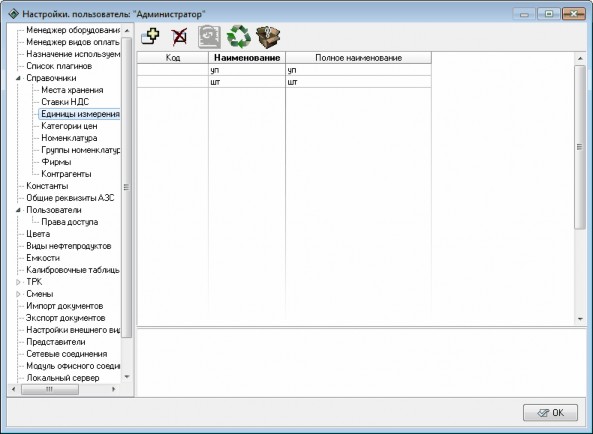Click the delete record icon with red X
Viewport: 593px width, 434px height.
click(179, 37)
